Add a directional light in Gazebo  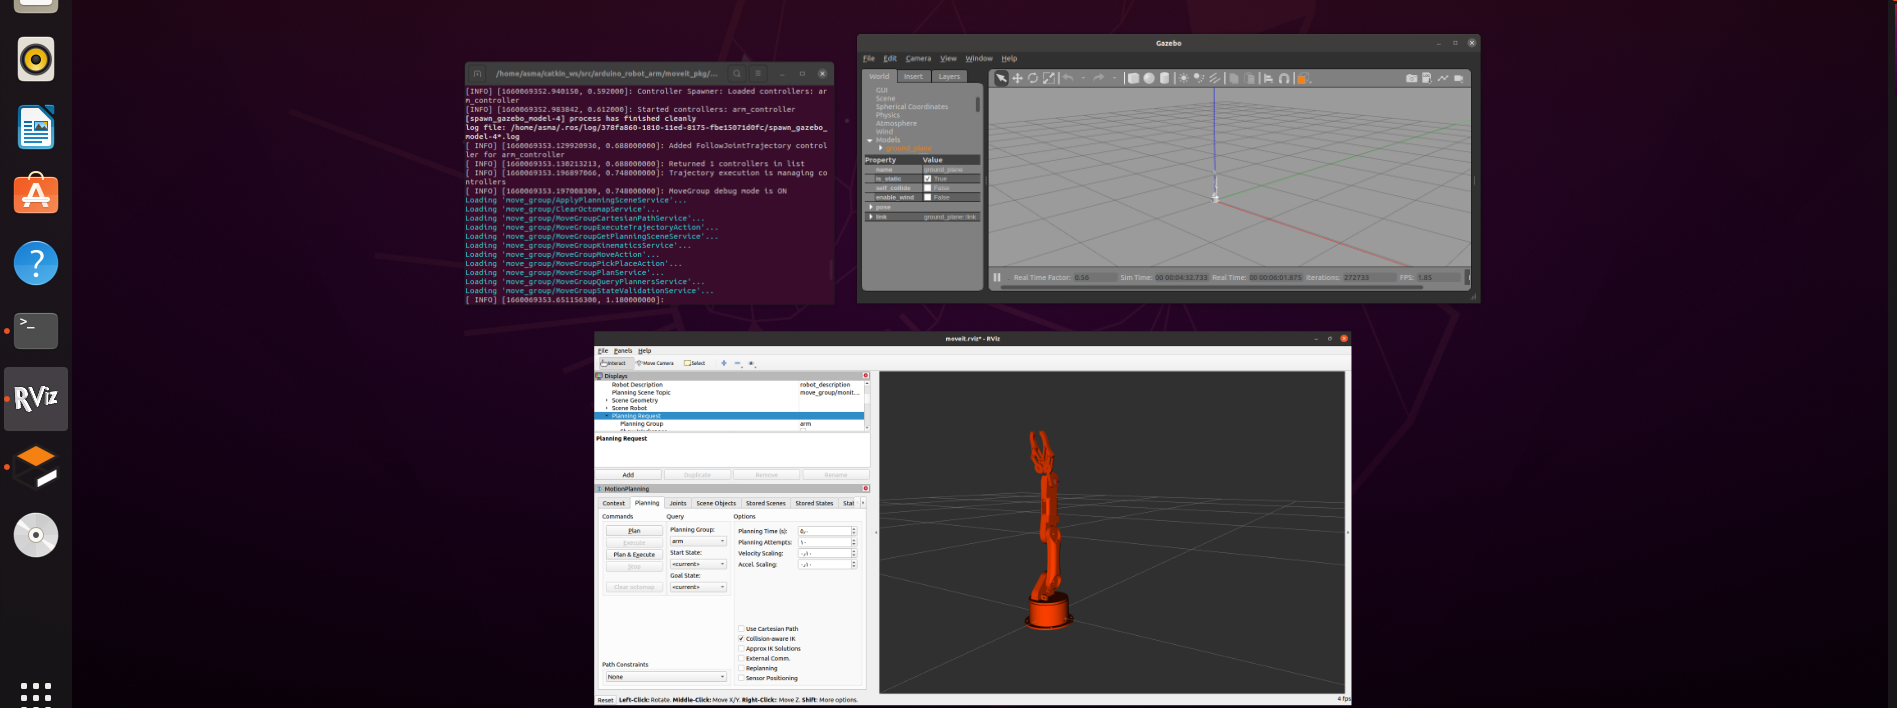1215,78
